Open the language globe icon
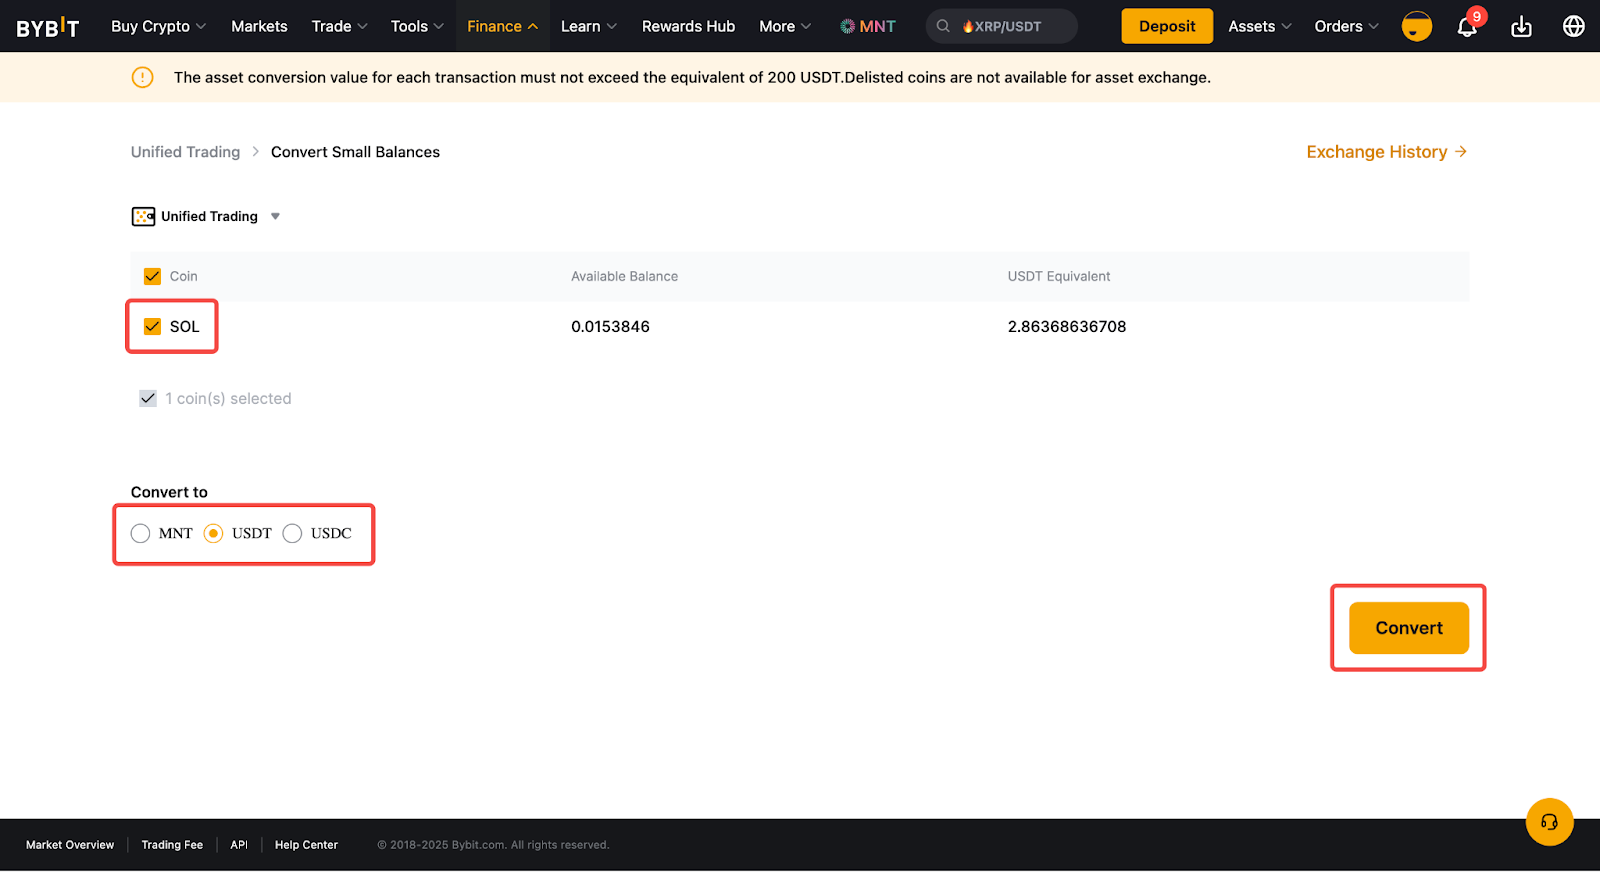The image size is (1600, 872). [x=1573, y=27]
